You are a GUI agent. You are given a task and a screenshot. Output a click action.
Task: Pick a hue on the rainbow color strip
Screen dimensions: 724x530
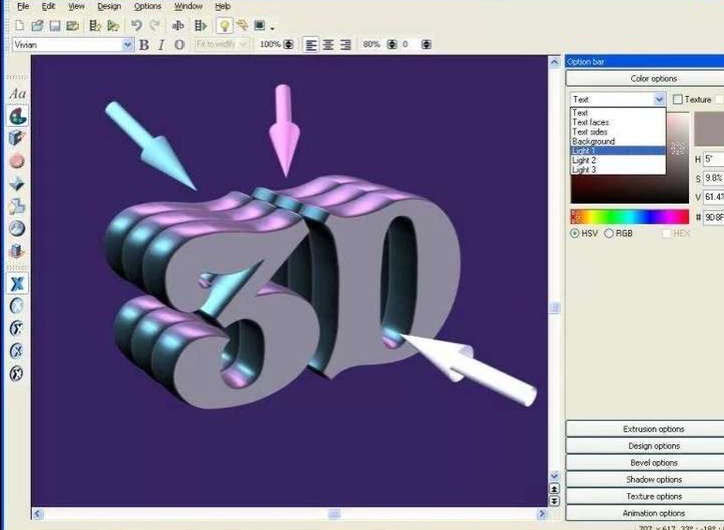tap(630, 217)
